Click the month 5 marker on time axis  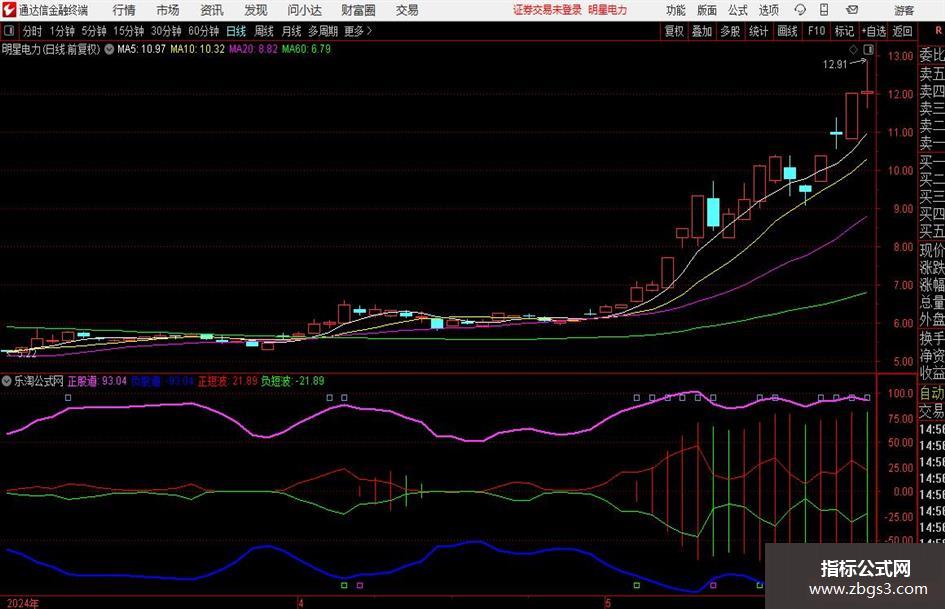pyautogui.click(x=608, y=603)
